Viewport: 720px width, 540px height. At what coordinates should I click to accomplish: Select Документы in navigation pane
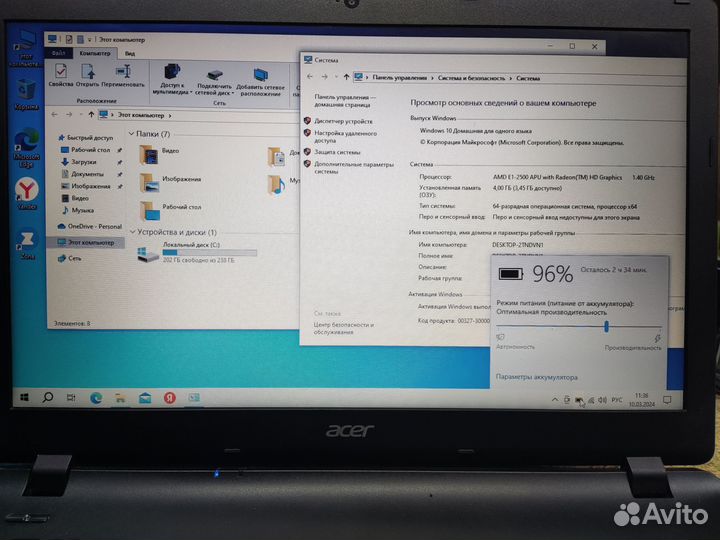83,174
